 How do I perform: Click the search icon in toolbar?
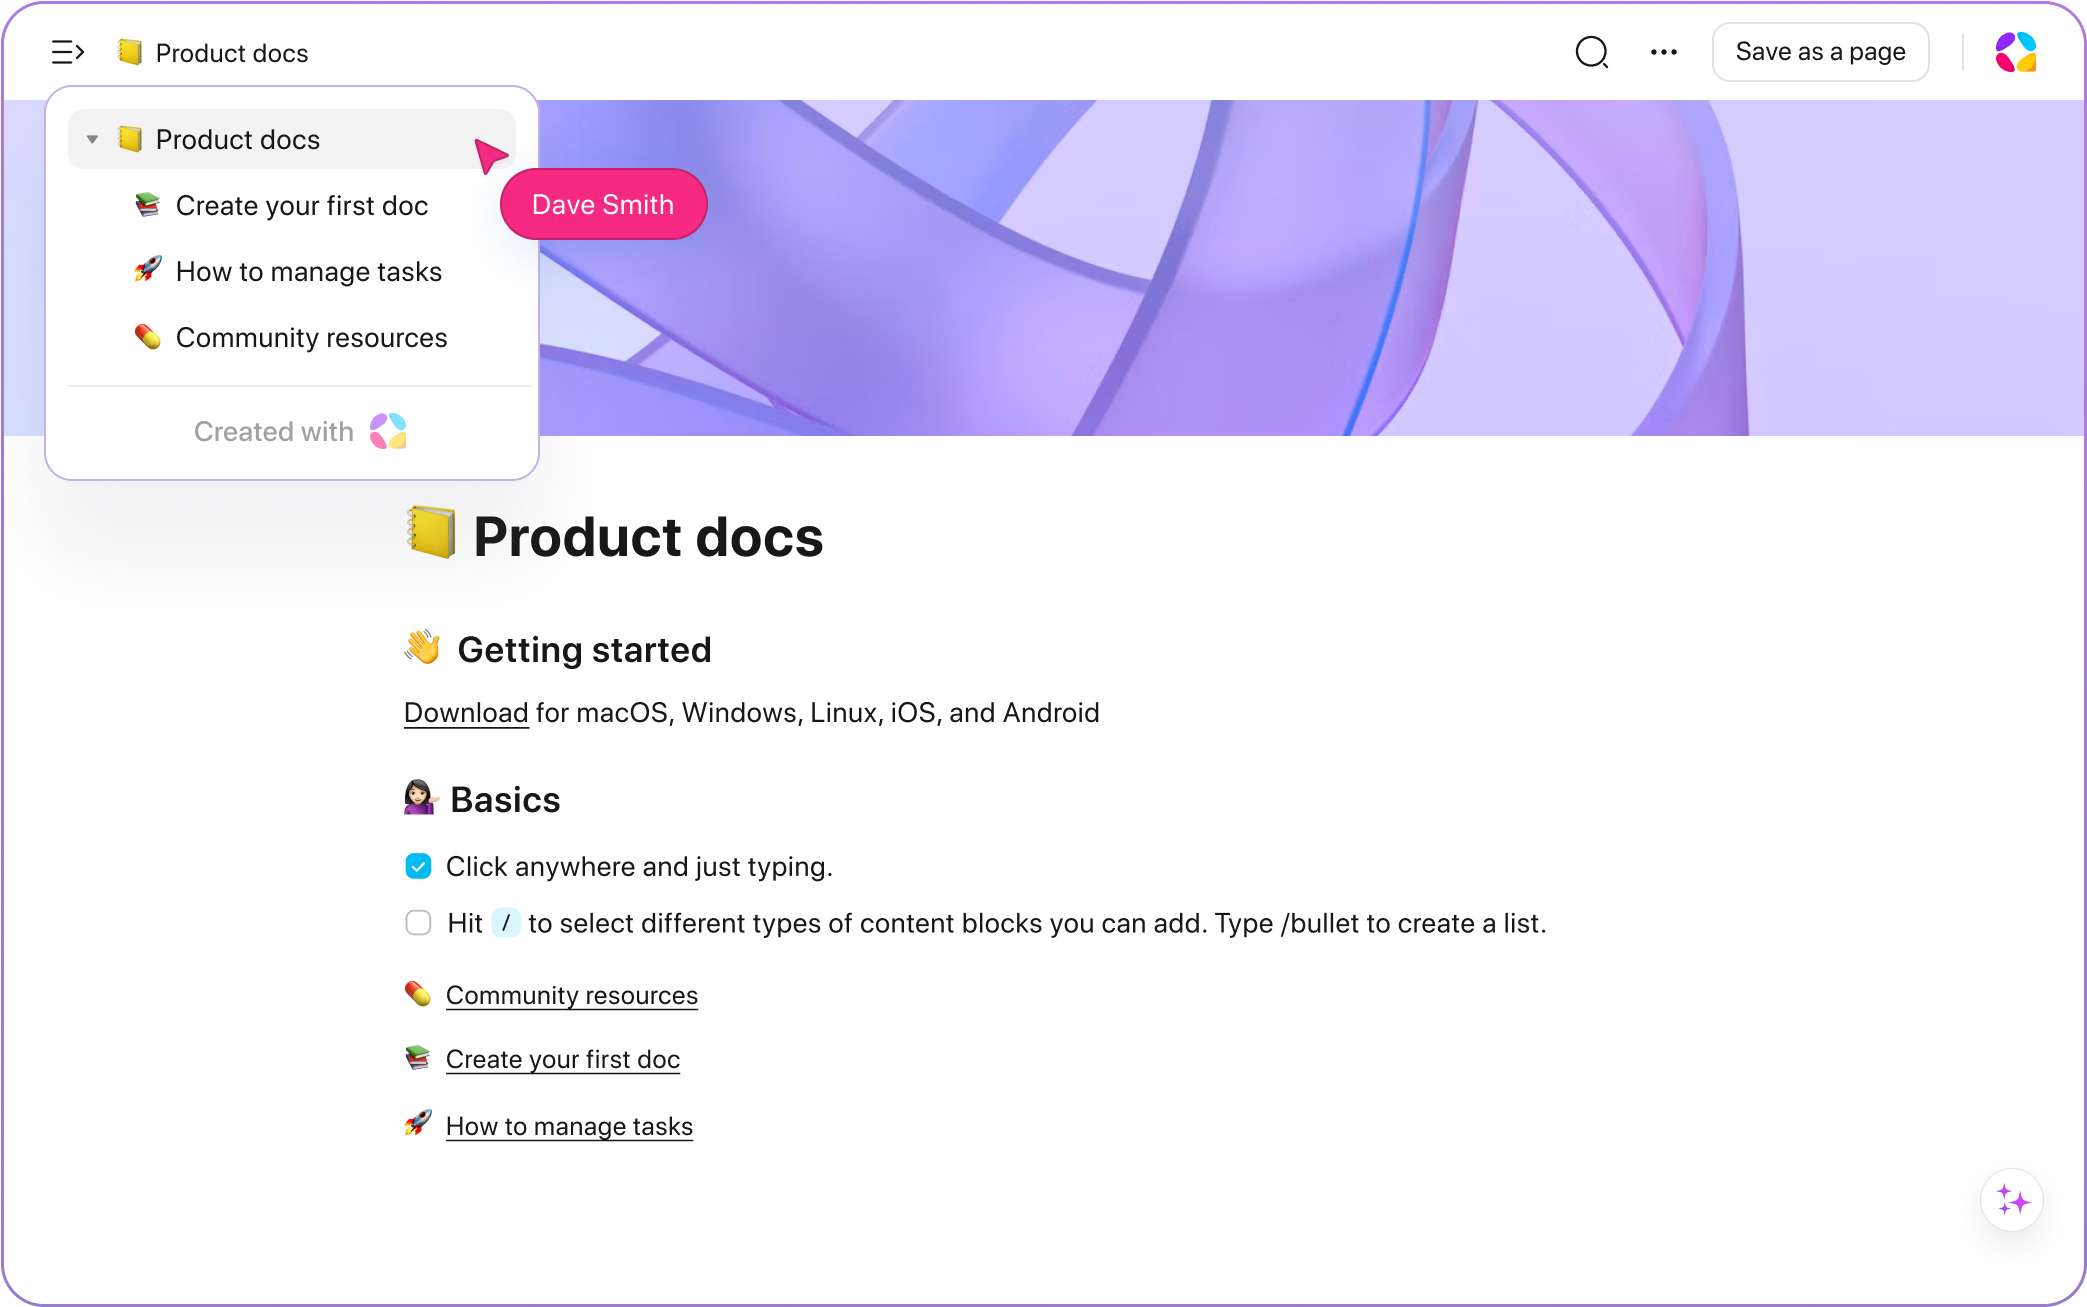[x=1592, y=51]
